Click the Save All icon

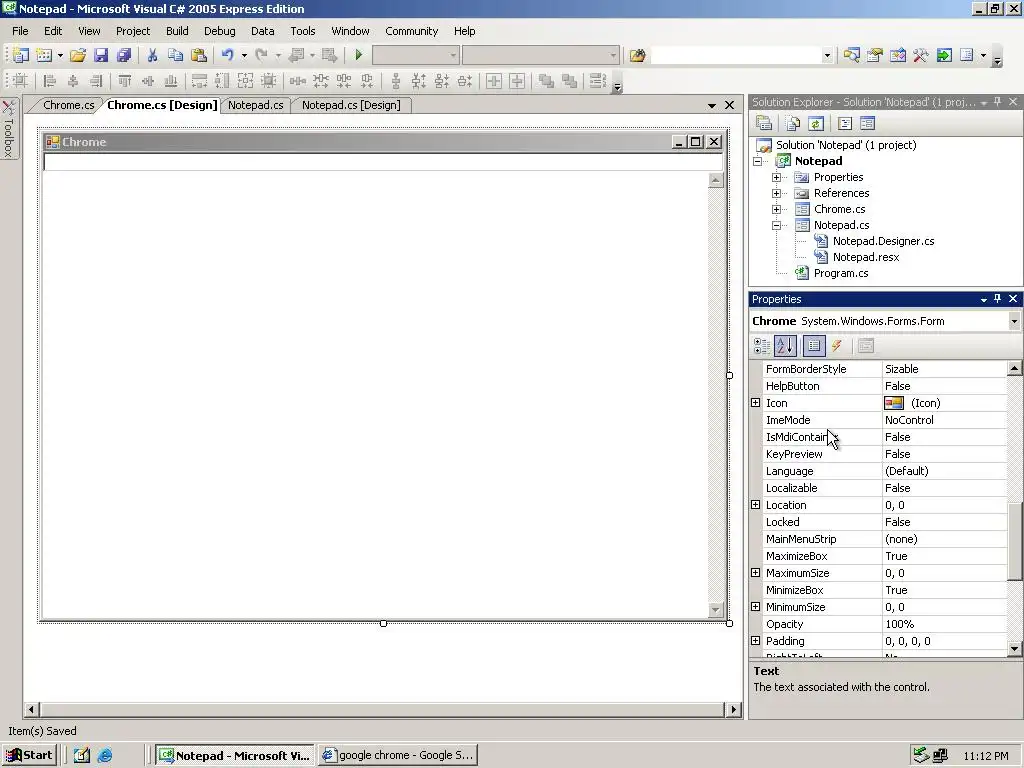[123, 56]
